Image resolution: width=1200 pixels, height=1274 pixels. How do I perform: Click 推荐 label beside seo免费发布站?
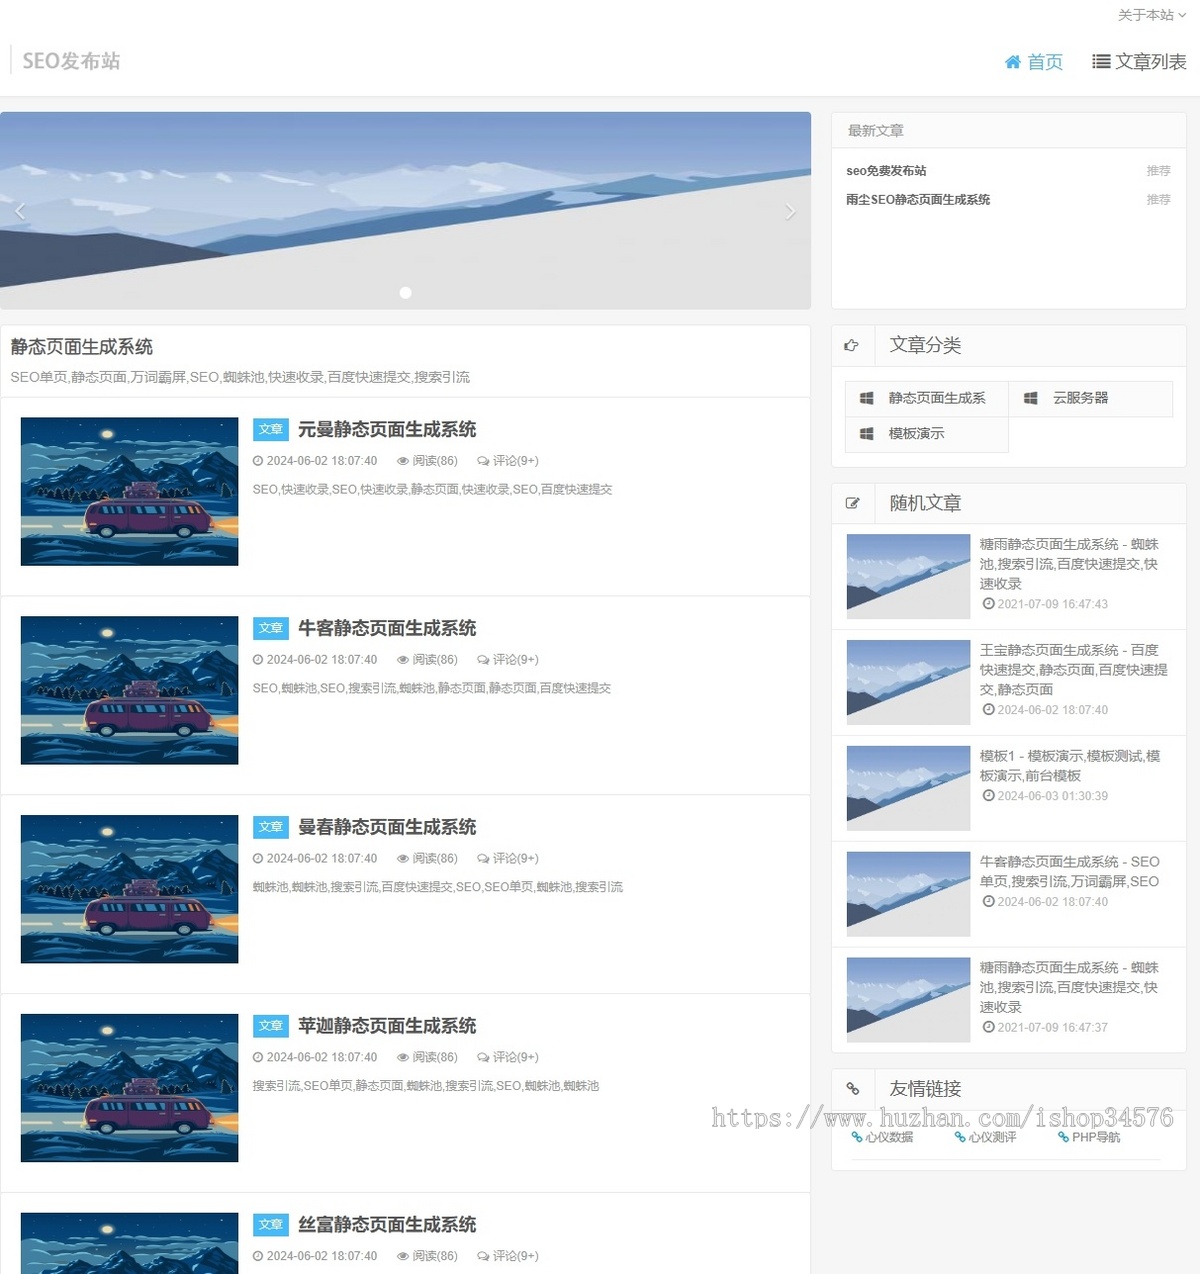pyautogui.click(x=1158, y=172)
